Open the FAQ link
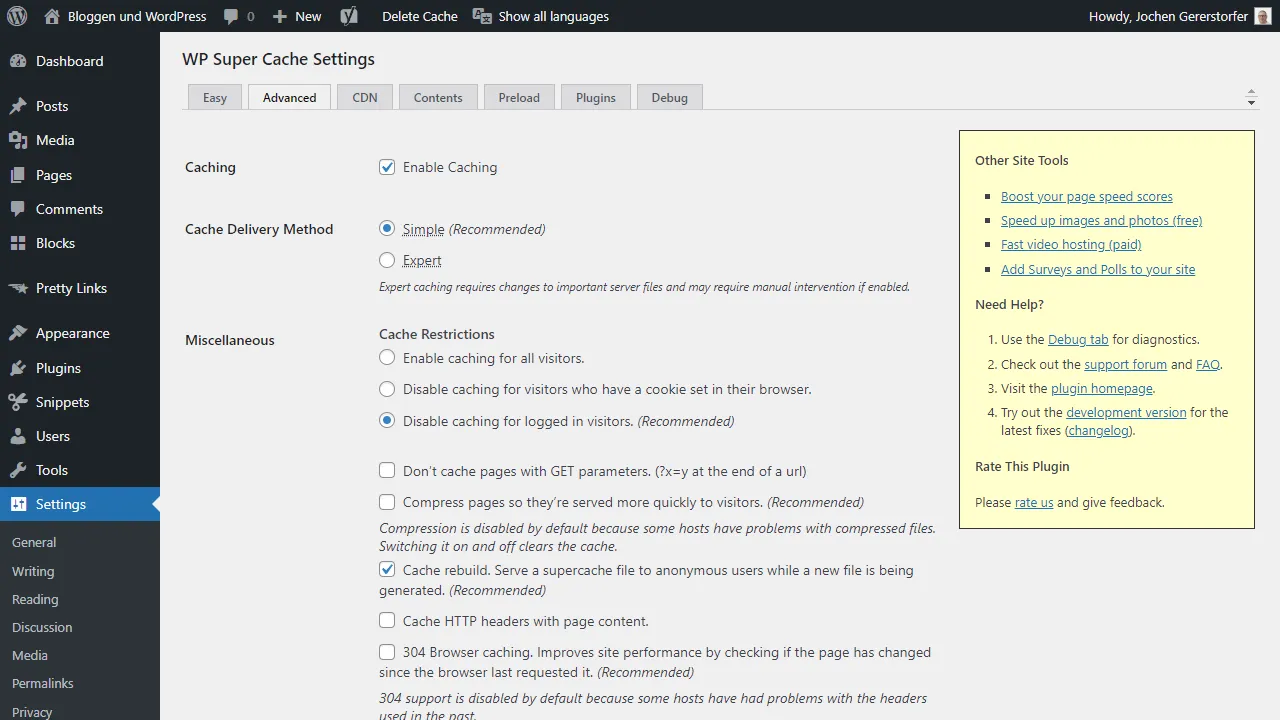 [1208, 364]
